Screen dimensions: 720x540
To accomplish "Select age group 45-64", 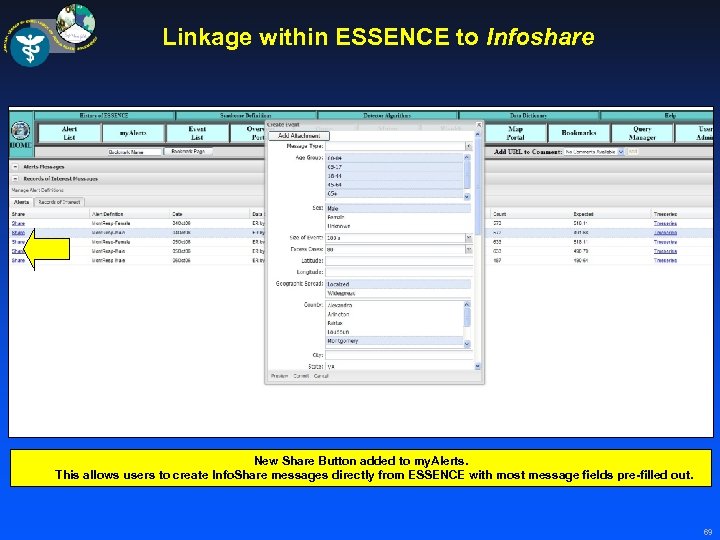I will pyautogui.click(x=394, y=185).
